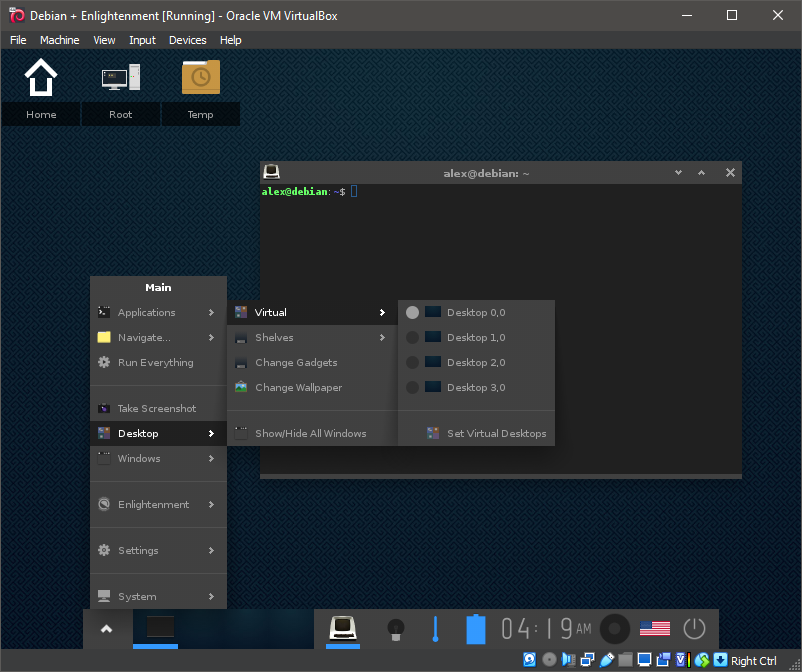Choose Desktop 3,0 in the Virtual submenu
The height and width of the screenshot is (672, 802).
tap(475, 388)
